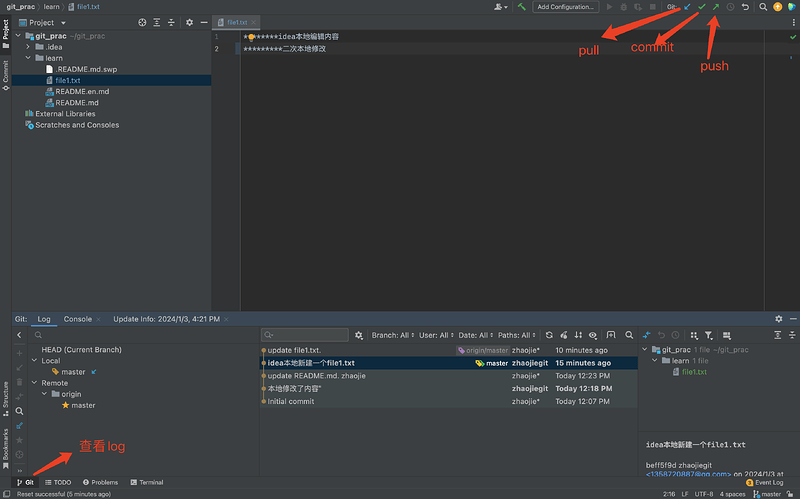This screenshot has width=800, height=499.
Task: Open the User: All filter dropdown
Action: [436, 335]
